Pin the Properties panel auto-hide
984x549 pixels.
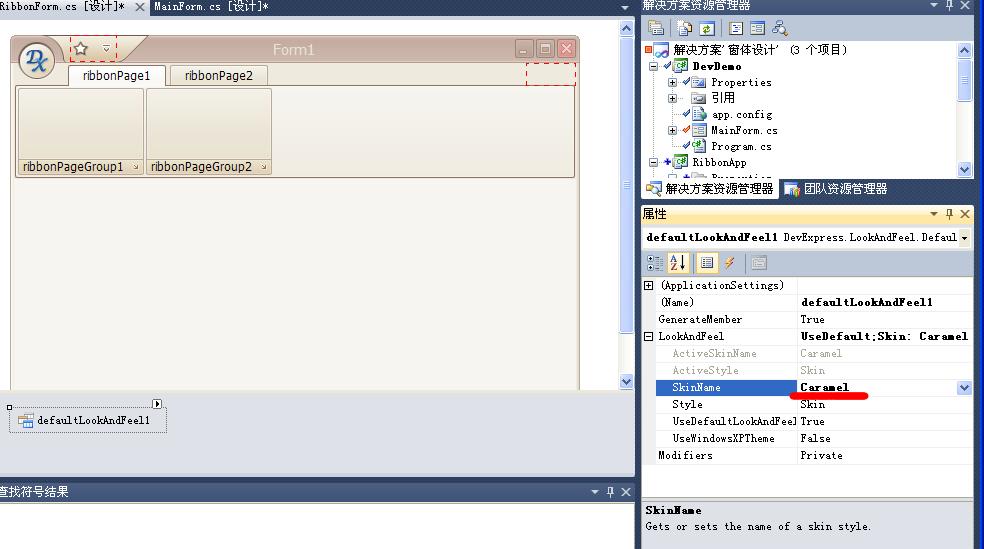[949, 214]
